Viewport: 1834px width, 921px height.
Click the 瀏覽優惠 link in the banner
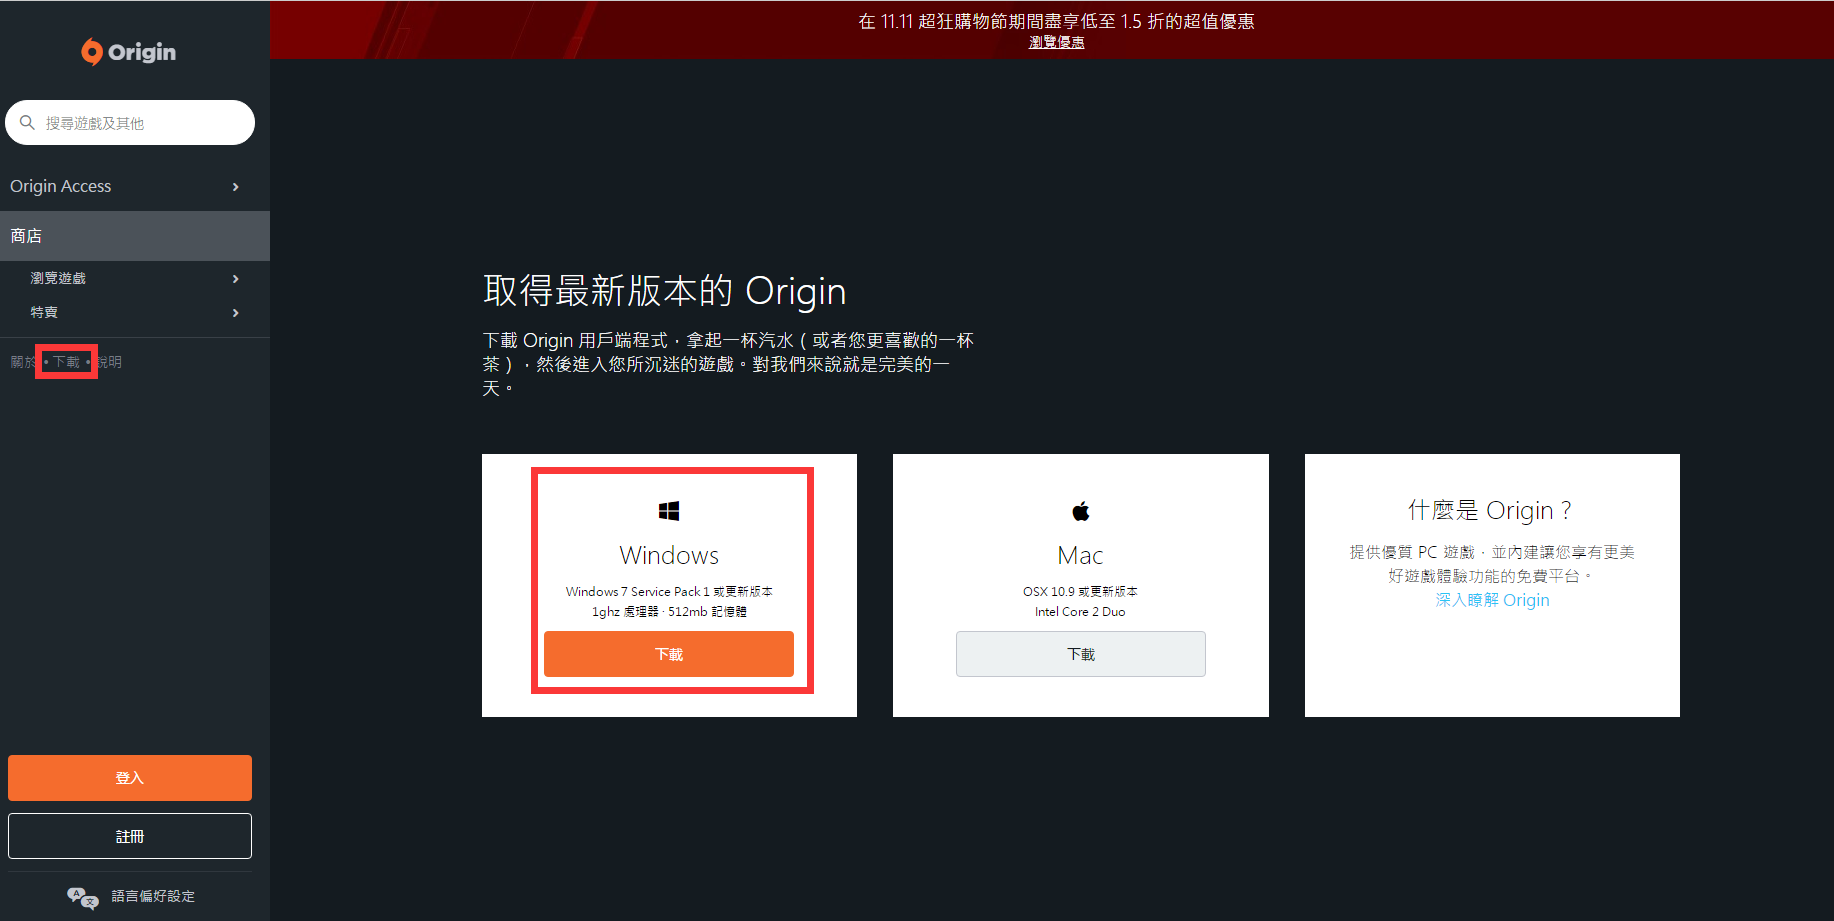pos(1057,42)
